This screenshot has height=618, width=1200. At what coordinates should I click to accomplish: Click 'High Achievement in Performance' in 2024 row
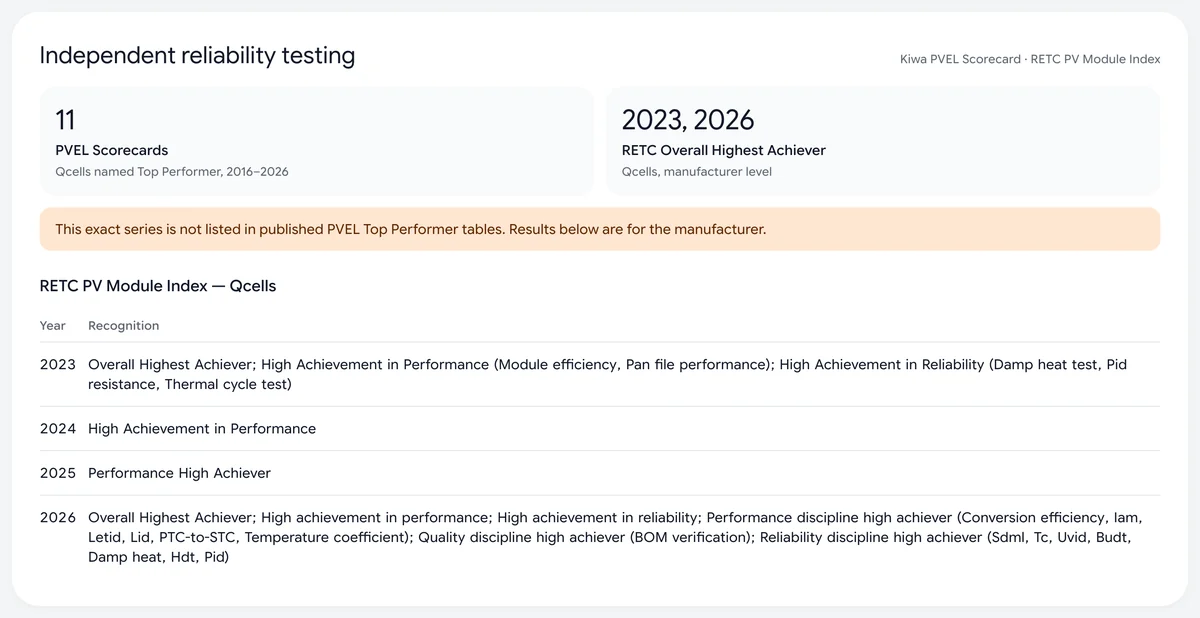202,429
